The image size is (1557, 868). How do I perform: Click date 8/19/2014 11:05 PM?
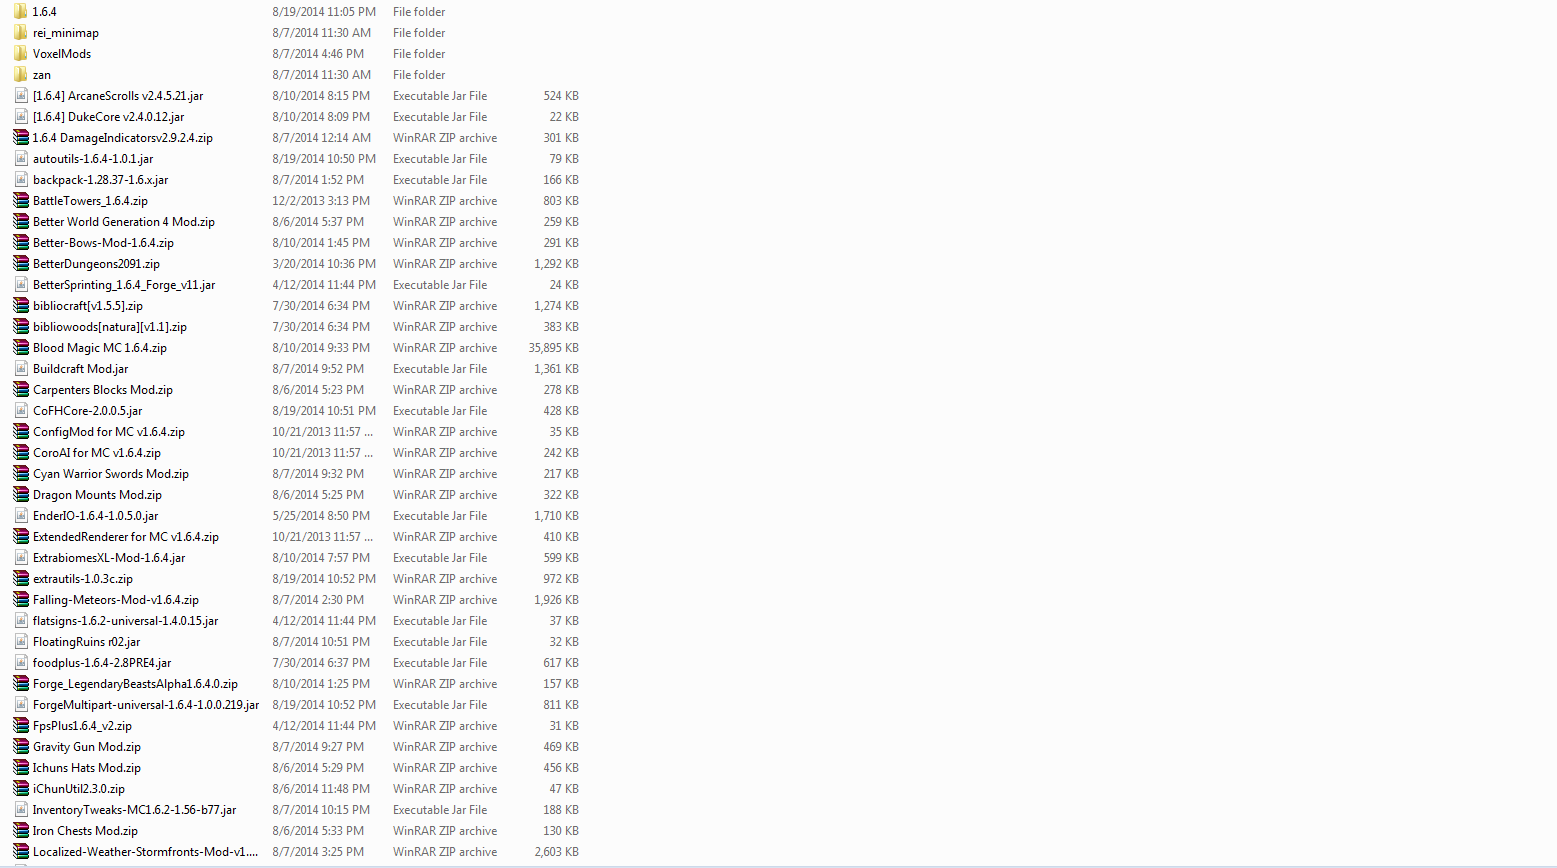[x=324, y=12]
